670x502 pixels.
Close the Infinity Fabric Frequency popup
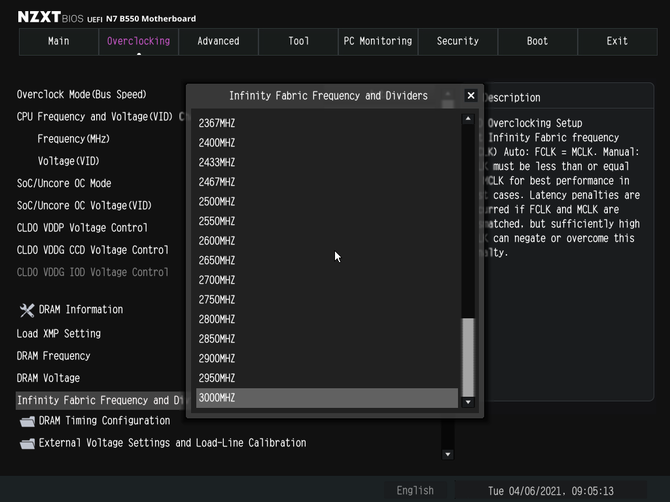[x=470, y=96]
